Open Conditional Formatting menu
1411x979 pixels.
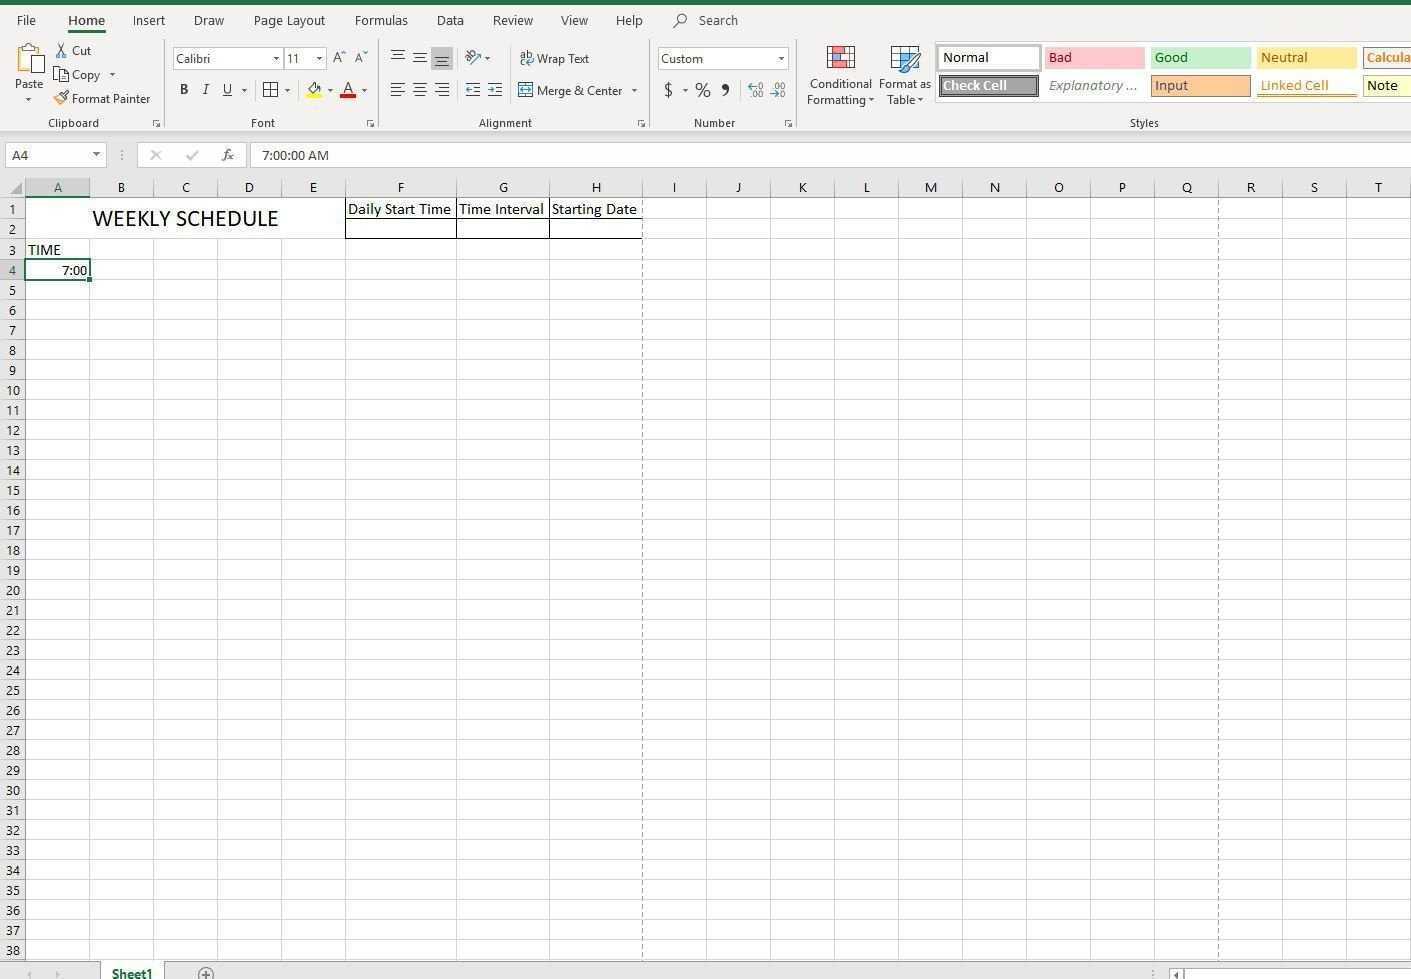[x=840, y=76]
